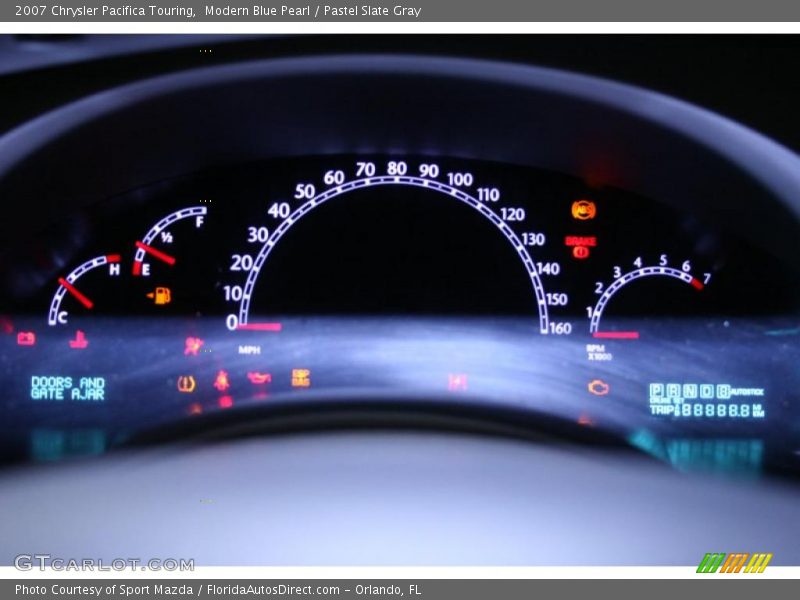
Task: Click the 20 mark on the speedometer
Action: coord(241,263)
